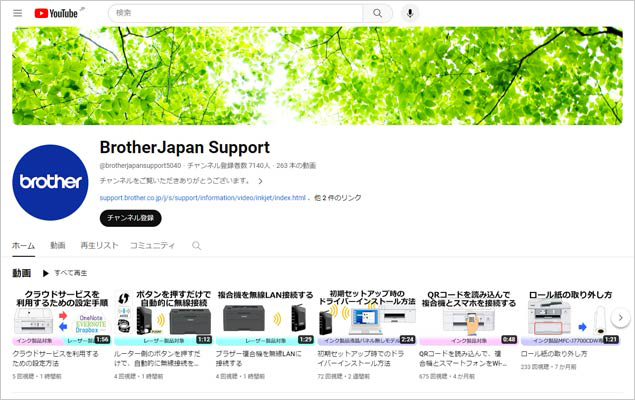Open ロール紙の取り外し方 video thumbnail

point(570,317)
